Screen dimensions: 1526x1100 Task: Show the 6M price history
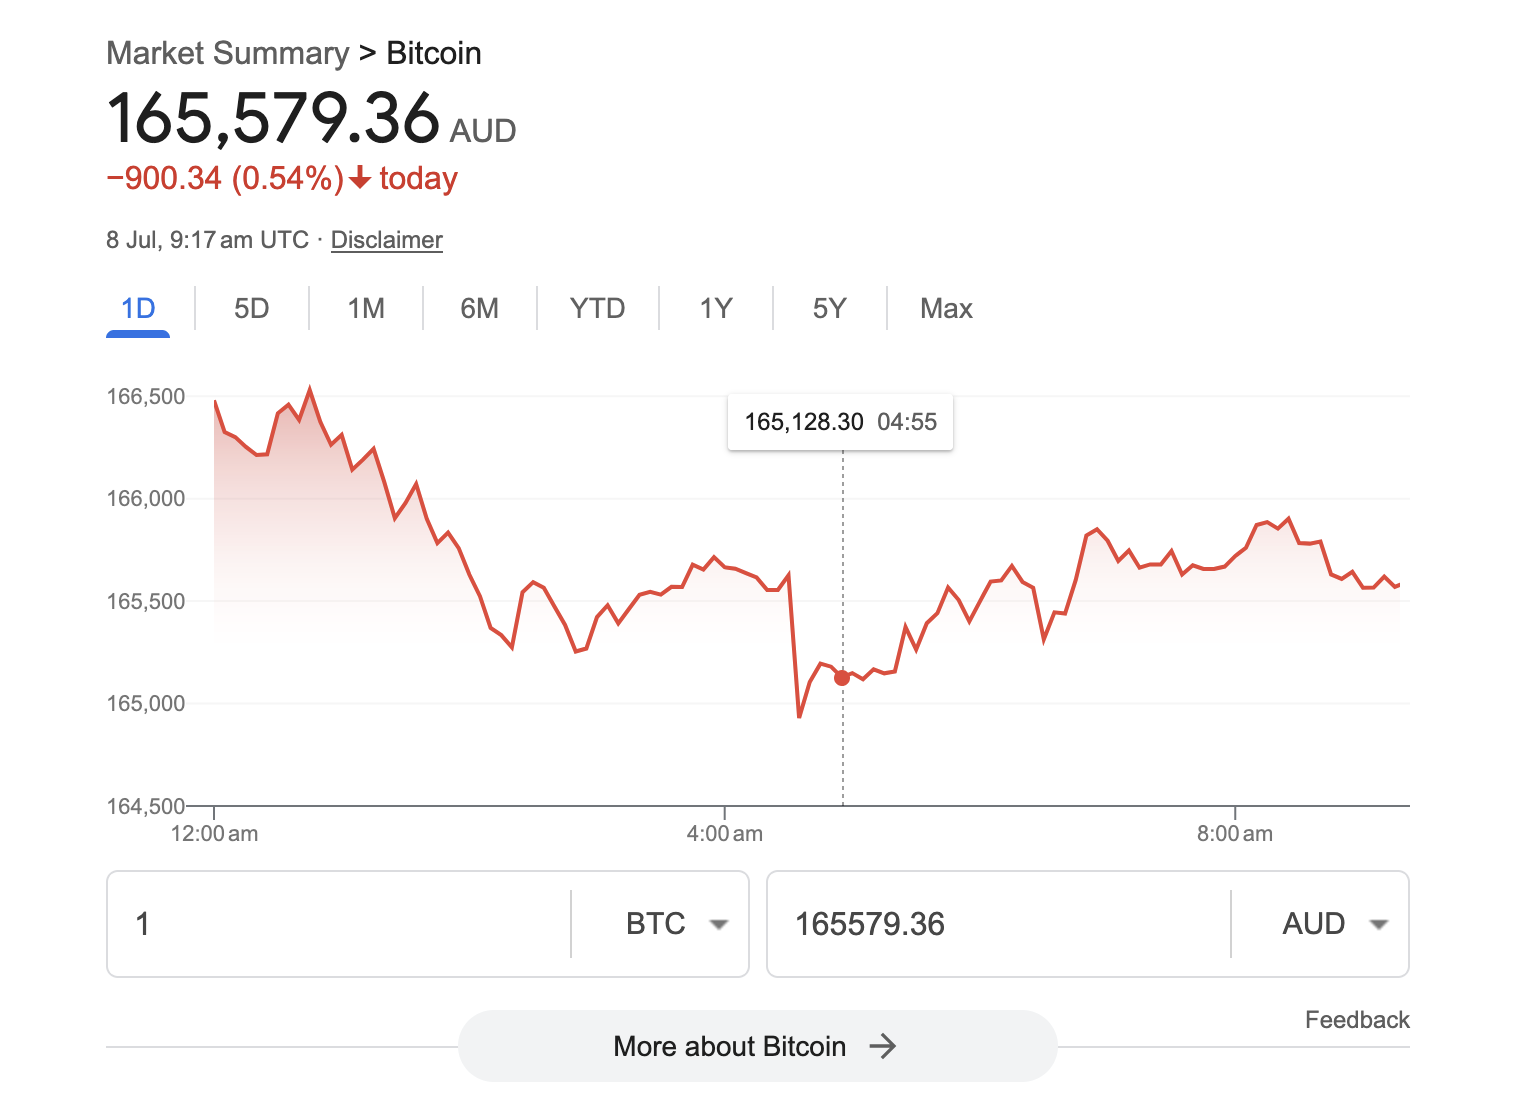tap(480, 308)
